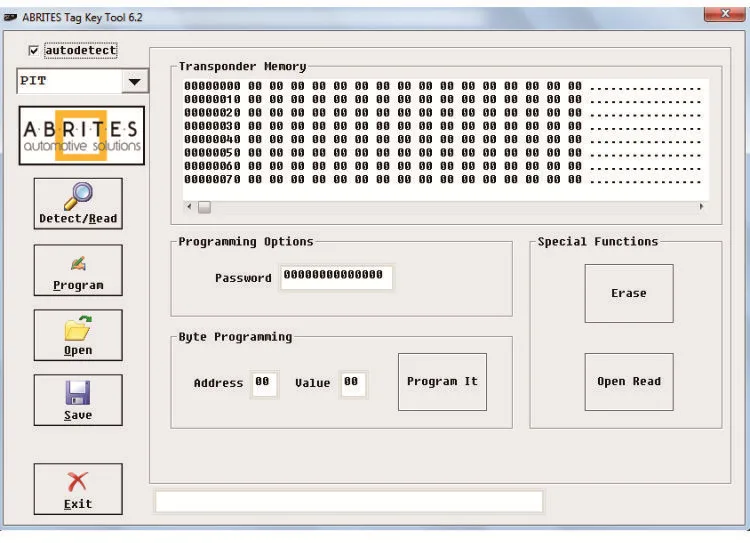The image size is (750, 543).
Task: Click the status text bar at bottom
Action: 349,501
